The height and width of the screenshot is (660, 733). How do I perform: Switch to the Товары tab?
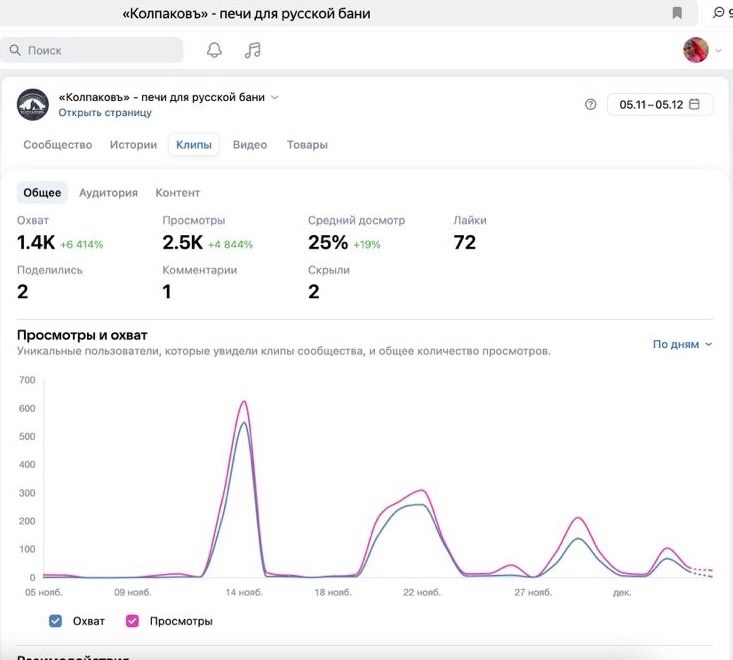(307, 145)
